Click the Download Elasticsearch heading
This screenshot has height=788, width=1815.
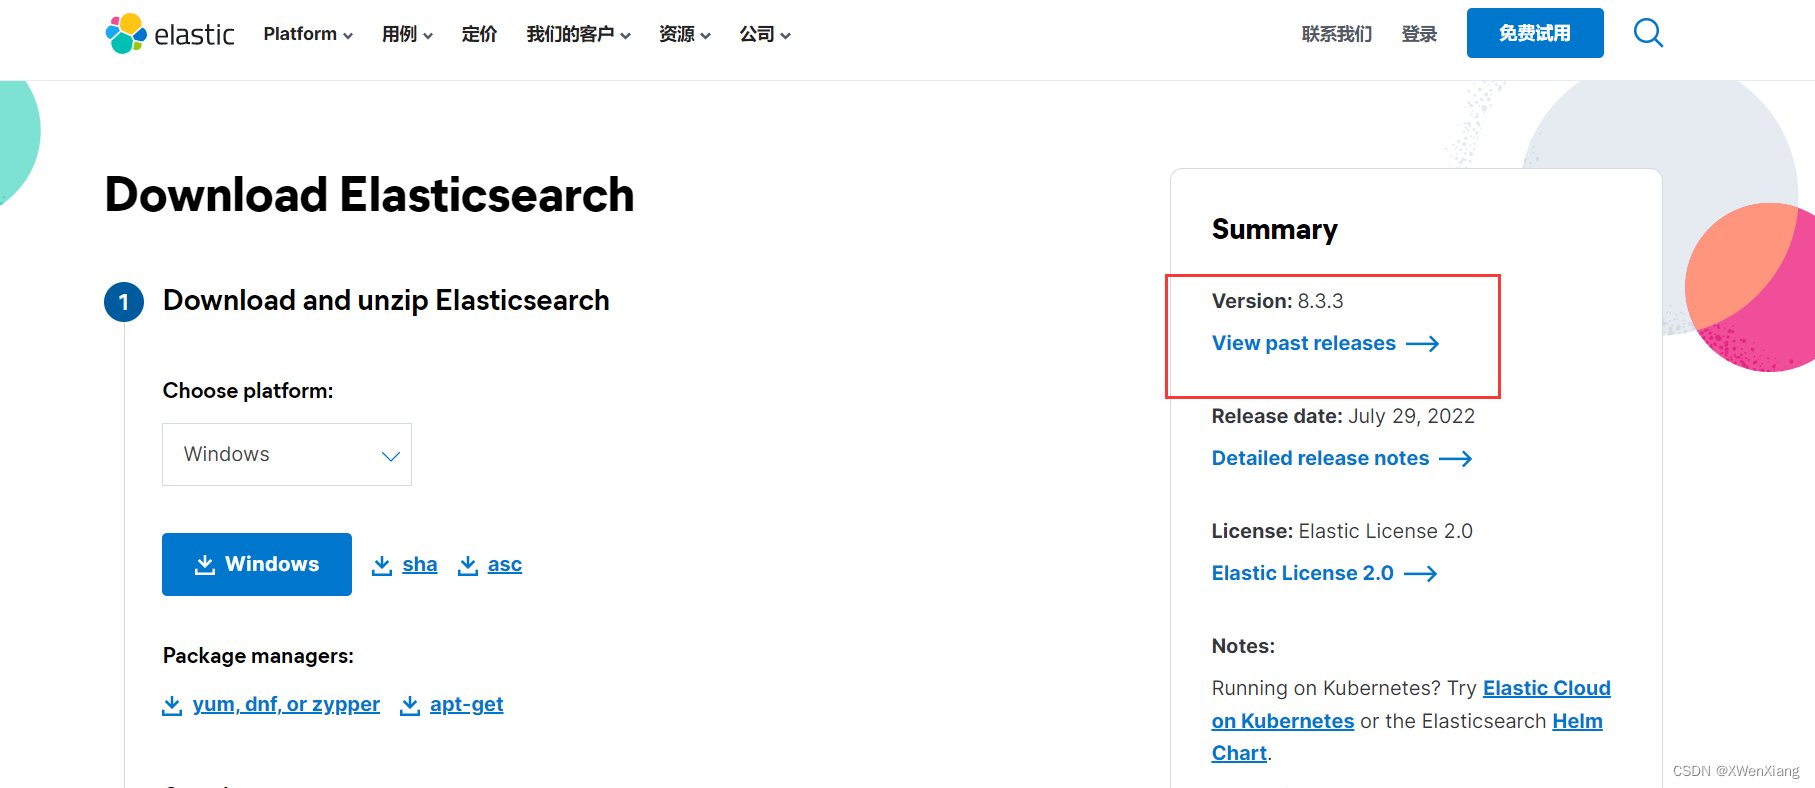click(369, 195)
